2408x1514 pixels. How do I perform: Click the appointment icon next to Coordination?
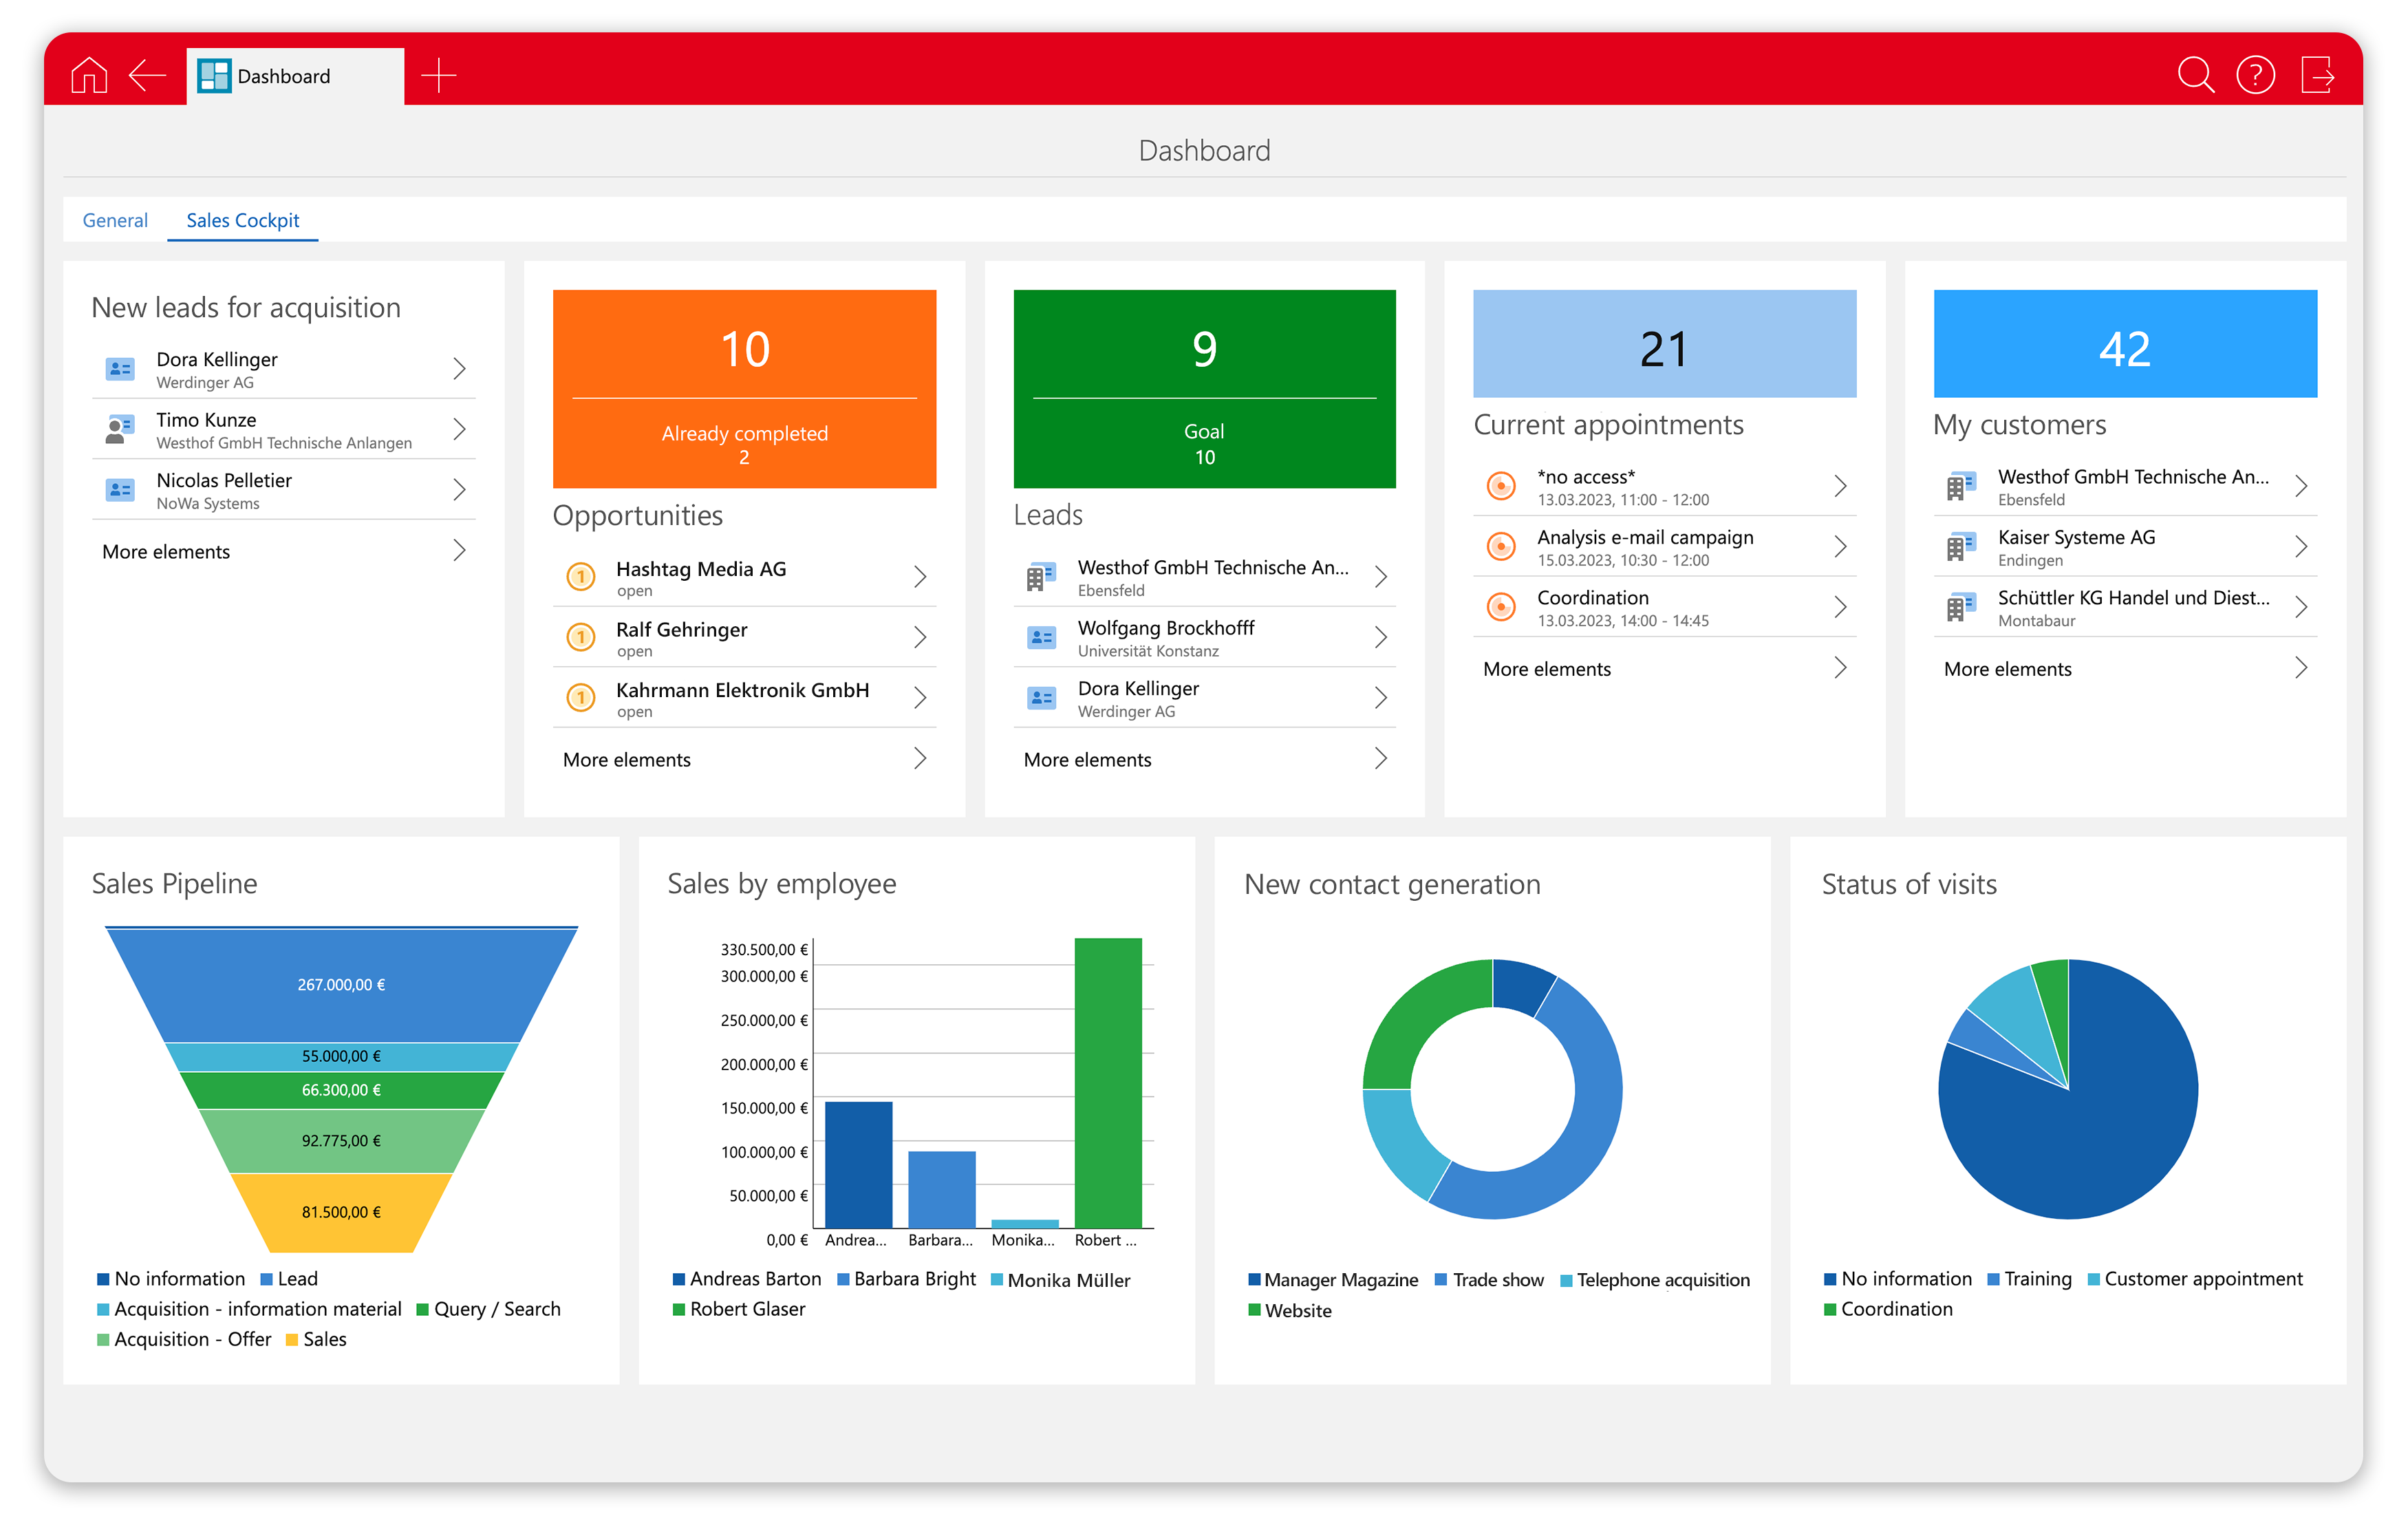(1500, 607)
